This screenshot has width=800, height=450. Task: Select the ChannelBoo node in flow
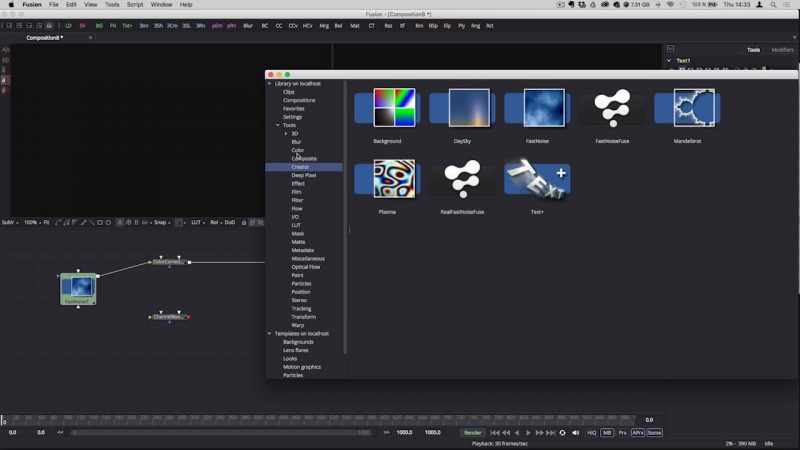(x=169, y=317)
